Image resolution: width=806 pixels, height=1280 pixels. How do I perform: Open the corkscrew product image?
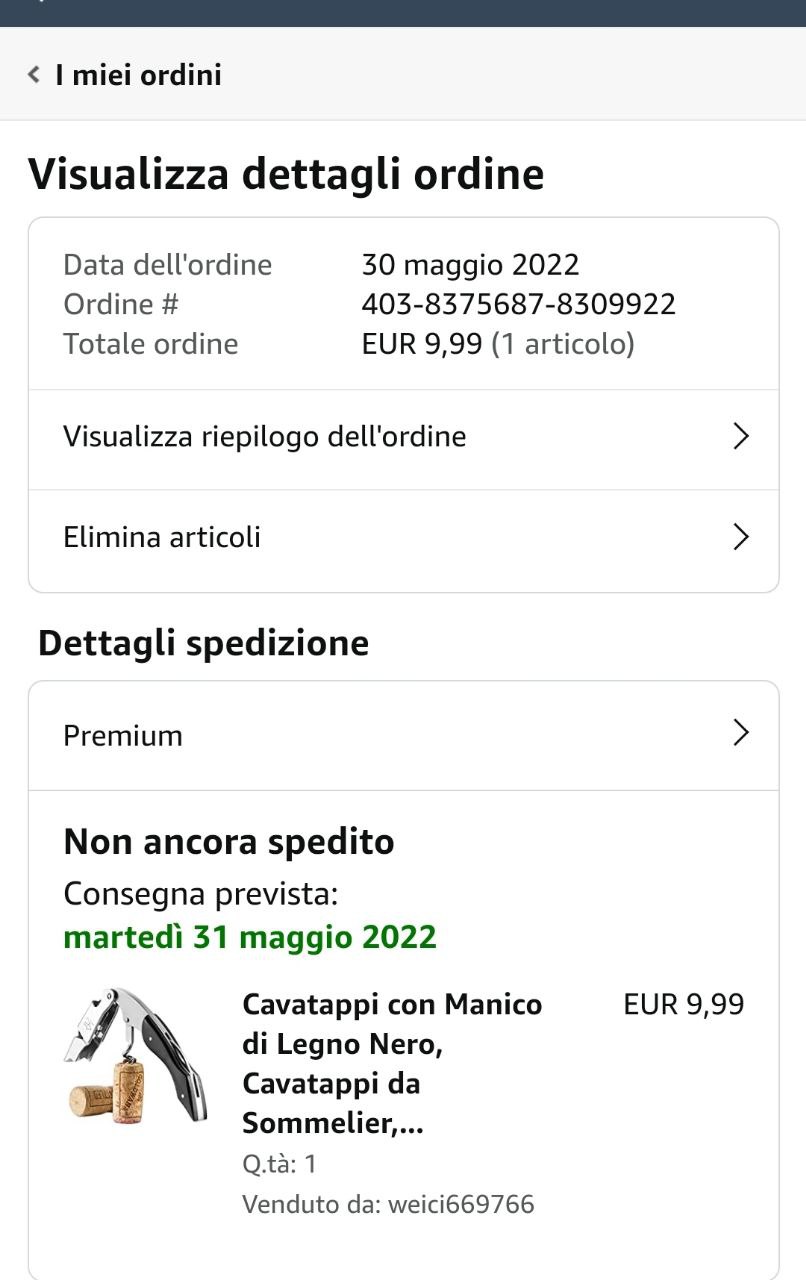tap(135, 1055)
